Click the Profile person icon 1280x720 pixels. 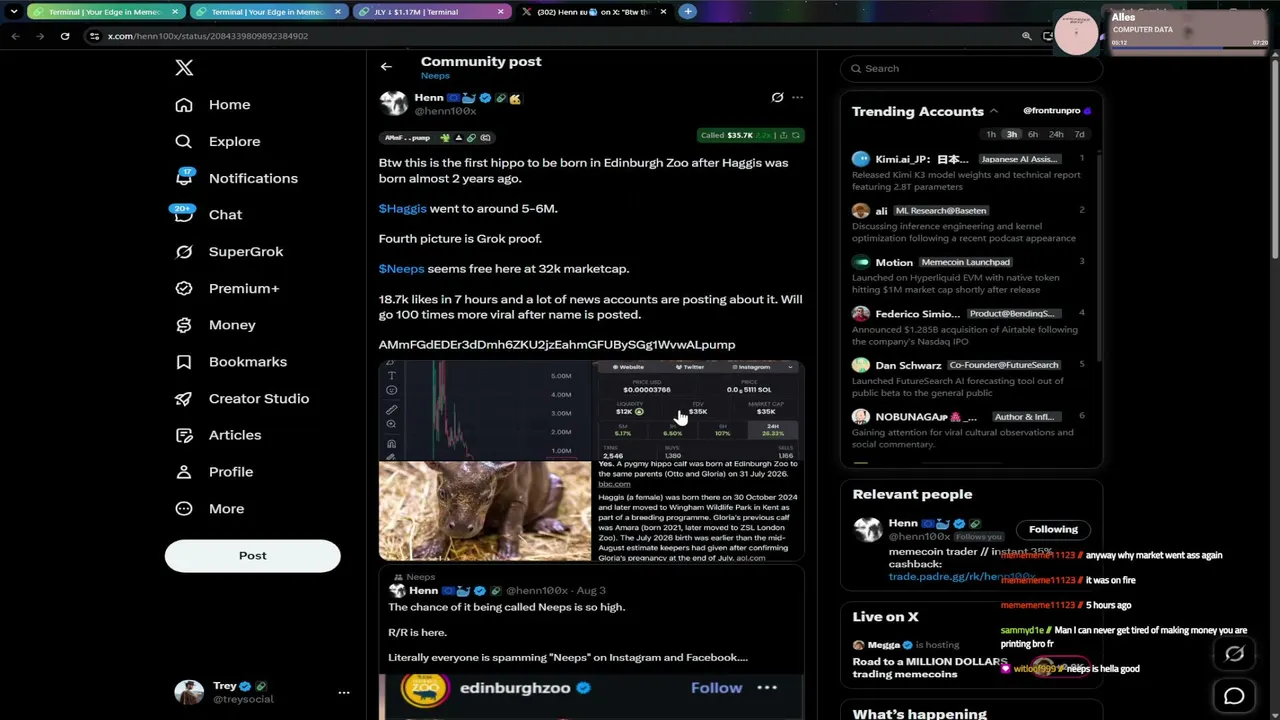point(184,472)
